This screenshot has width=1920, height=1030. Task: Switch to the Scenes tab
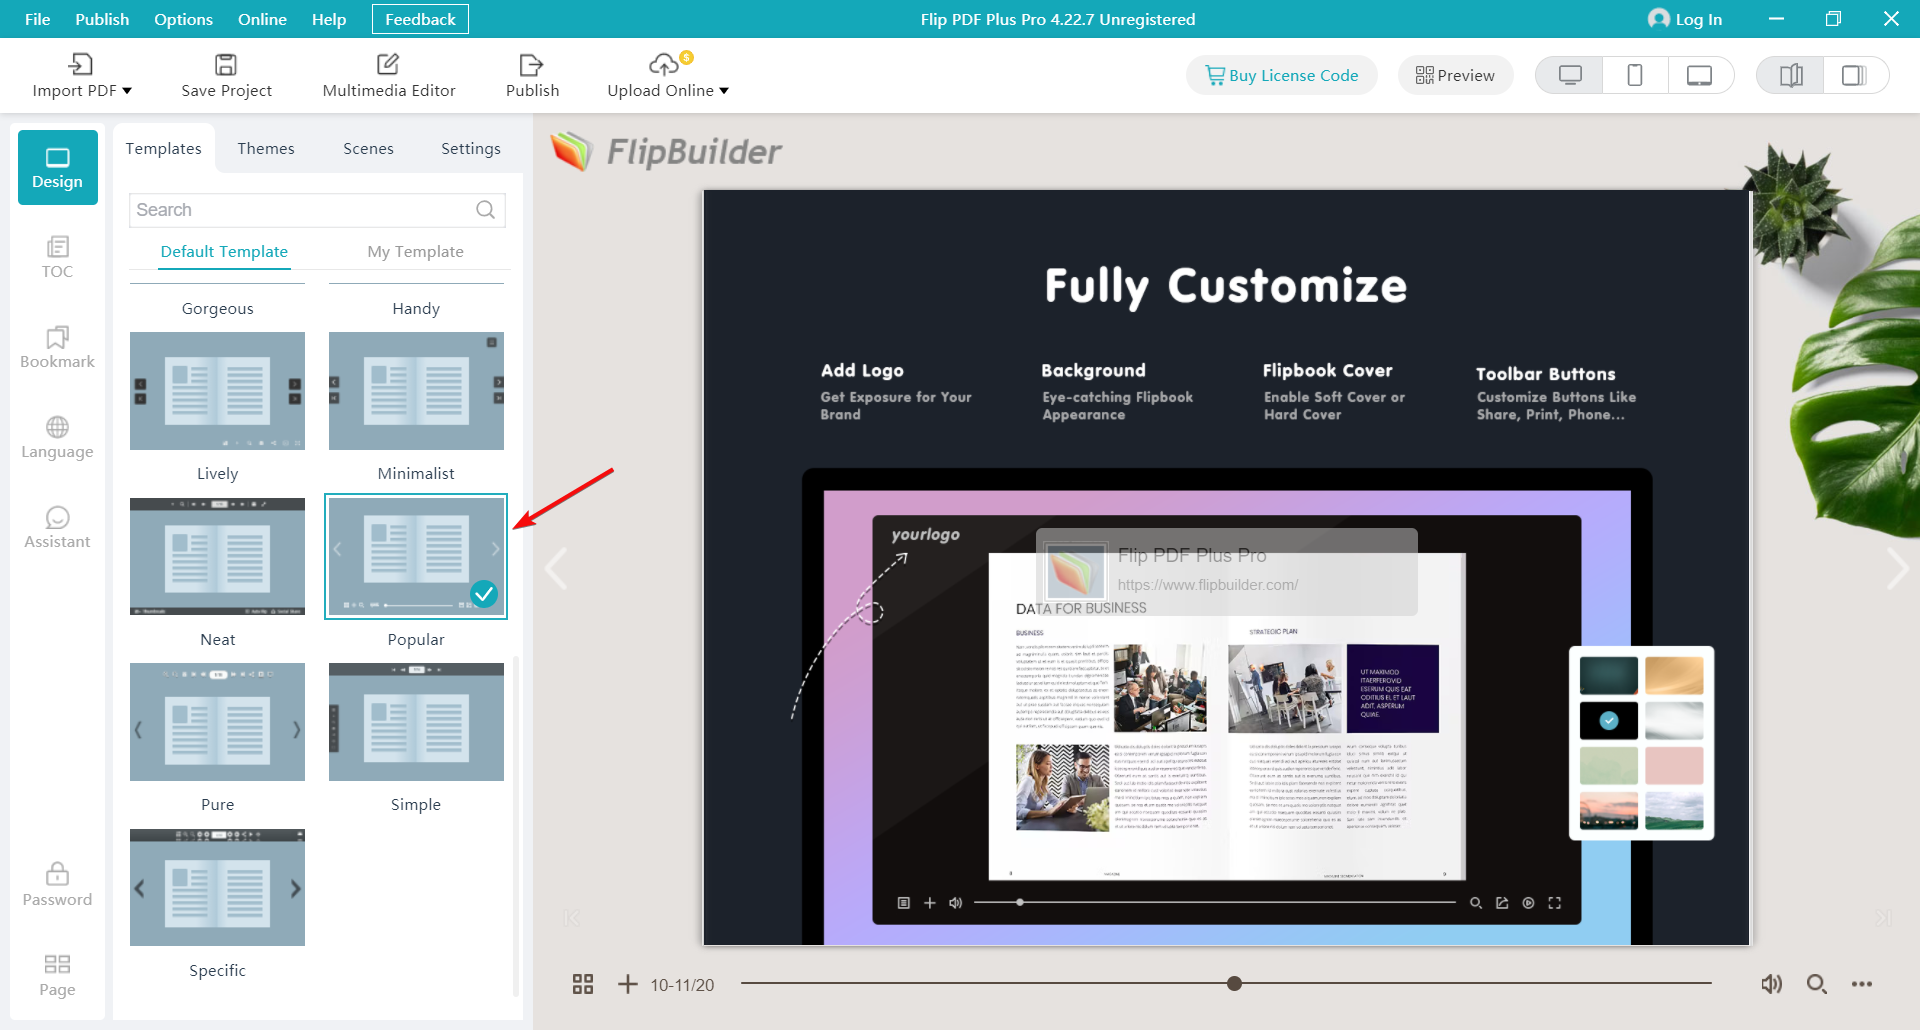tap(368, 148)
